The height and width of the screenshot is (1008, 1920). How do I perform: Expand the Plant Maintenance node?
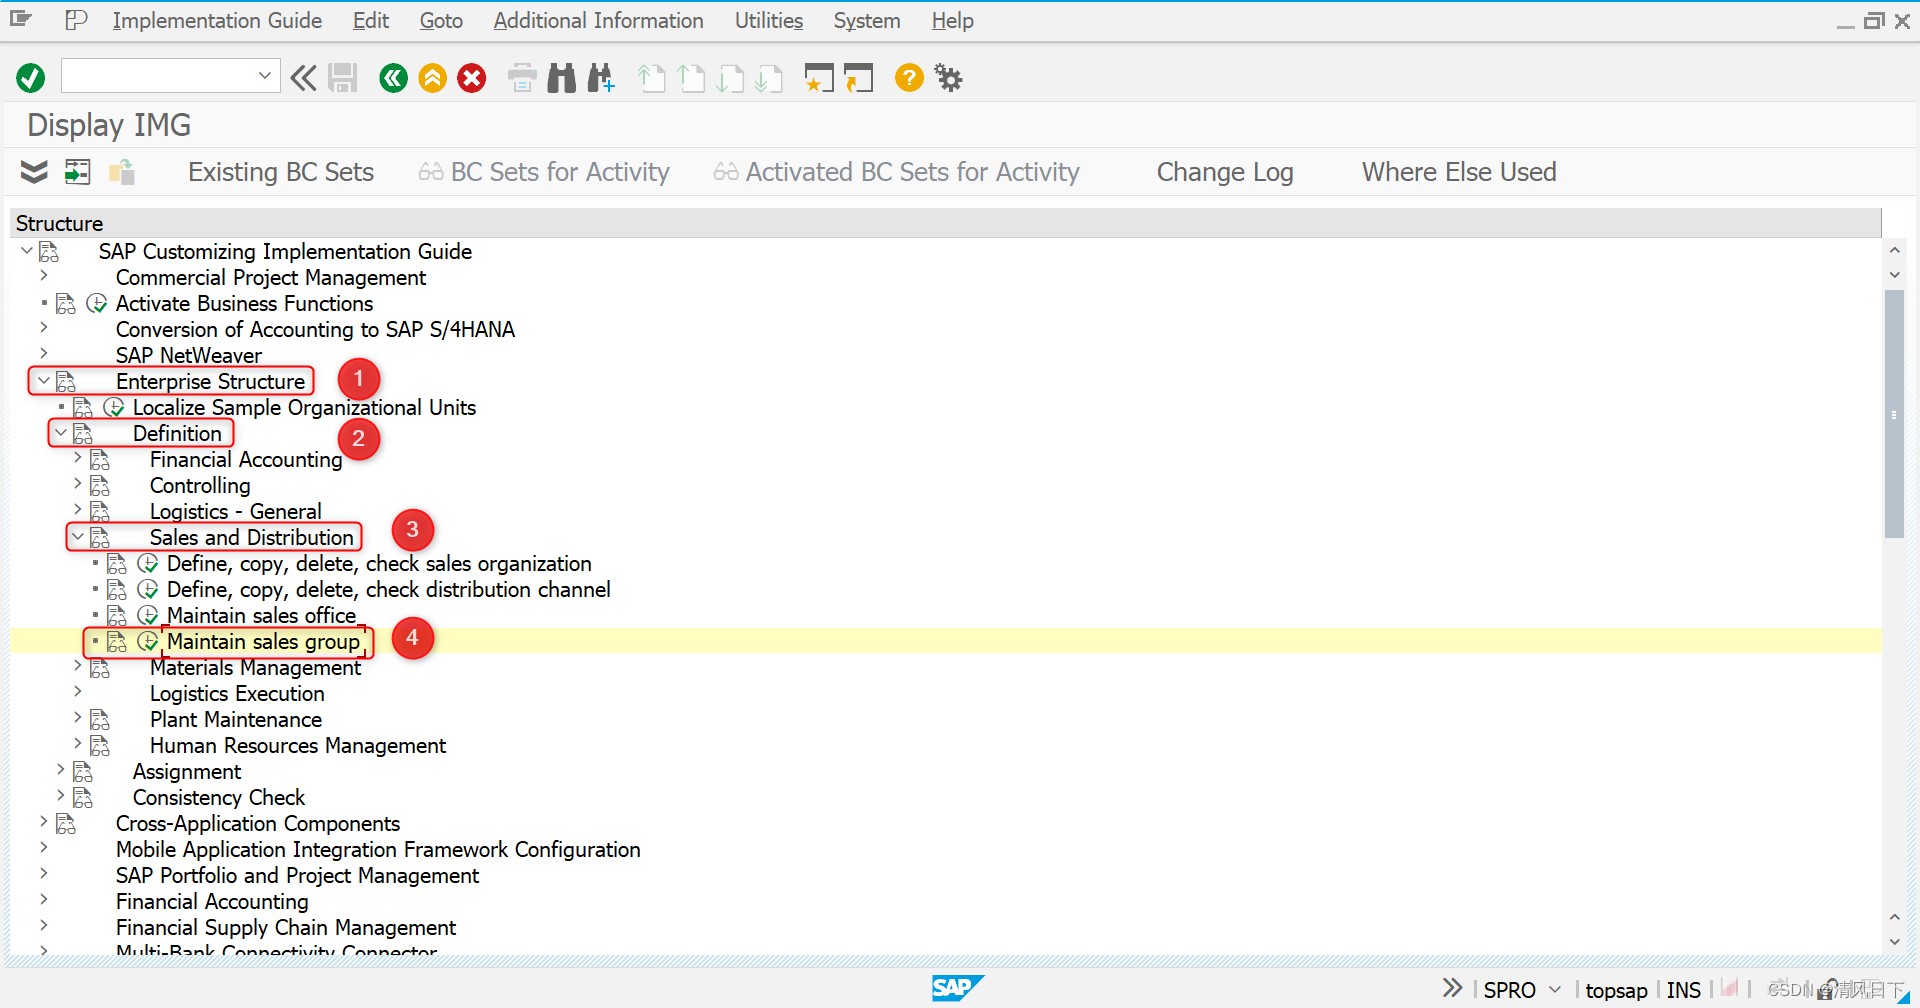pos(77,717)
